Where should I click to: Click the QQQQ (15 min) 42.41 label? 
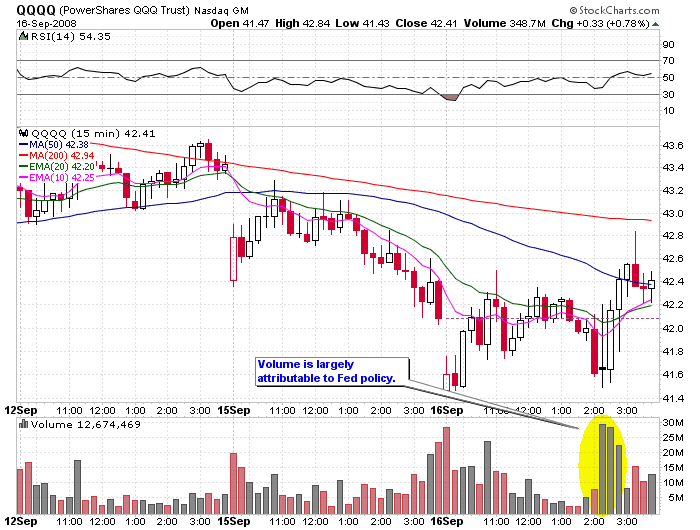tap(93, 134)
